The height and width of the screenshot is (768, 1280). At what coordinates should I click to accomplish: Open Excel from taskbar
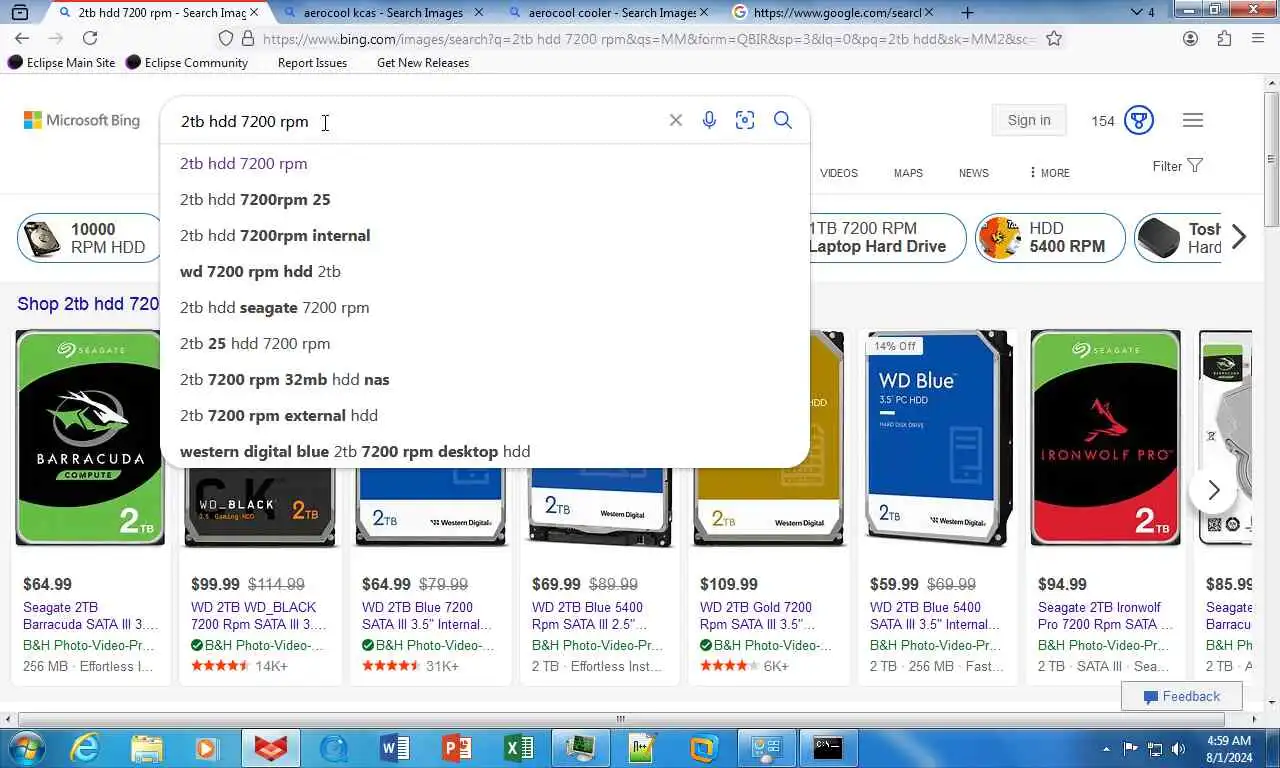coord(518,748)
